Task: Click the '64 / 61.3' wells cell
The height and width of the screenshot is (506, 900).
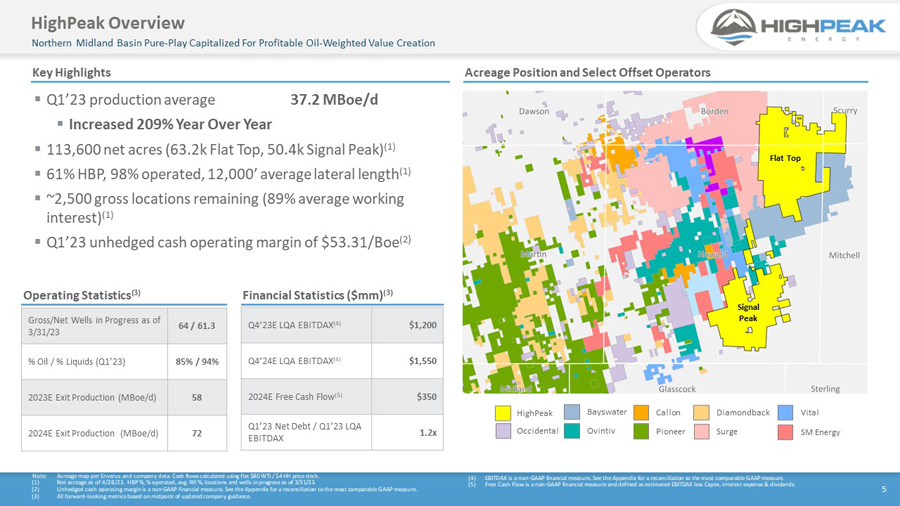Action: (197, 326)
